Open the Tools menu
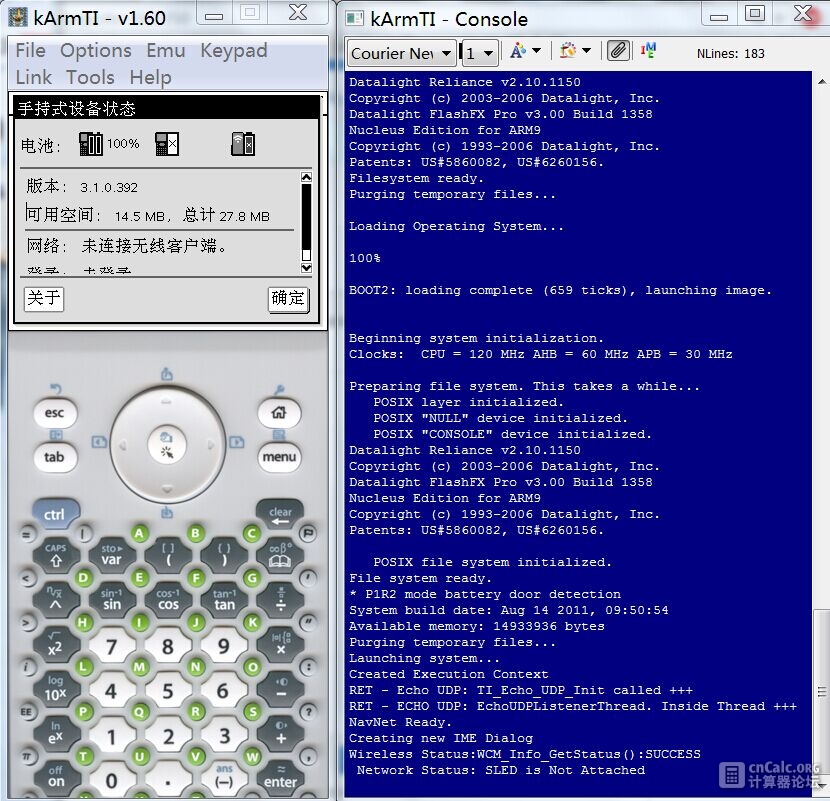Screen dimensions: 830x801 pos(90,77)
